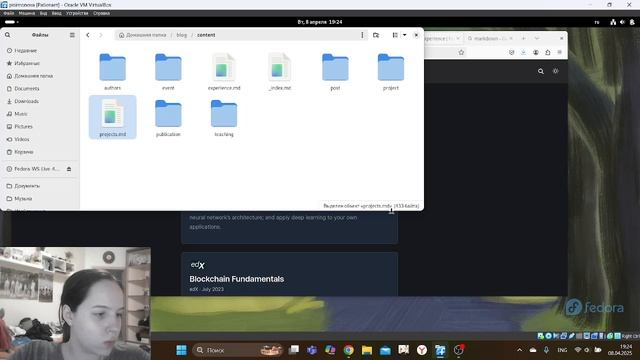Open VirtualBox Справка menu
The image size is (640, 360).
click(x=101, y=13)
